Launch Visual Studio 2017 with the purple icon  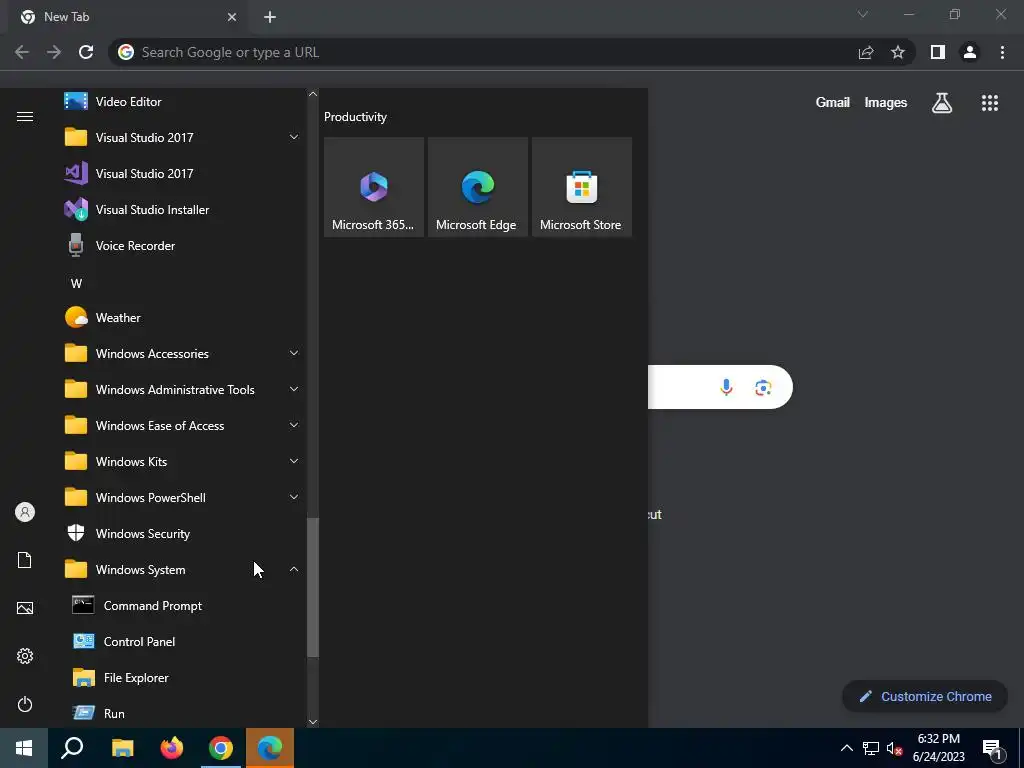(x=180, y=173)
